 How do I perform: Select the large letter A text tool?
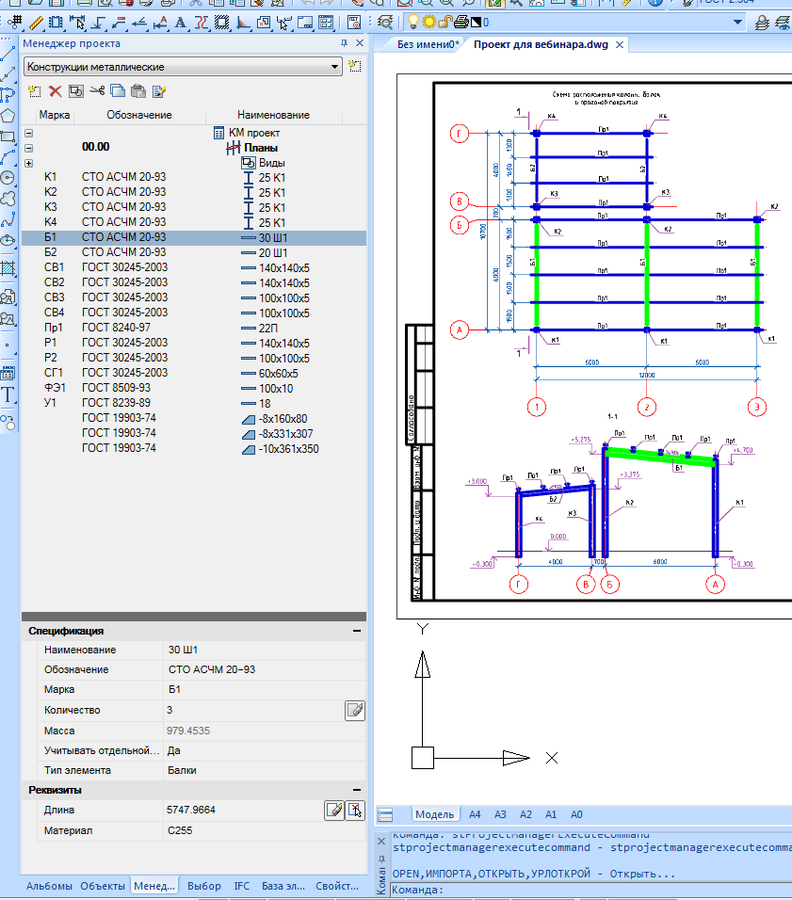pyautogui.click(x=180, y=22)
